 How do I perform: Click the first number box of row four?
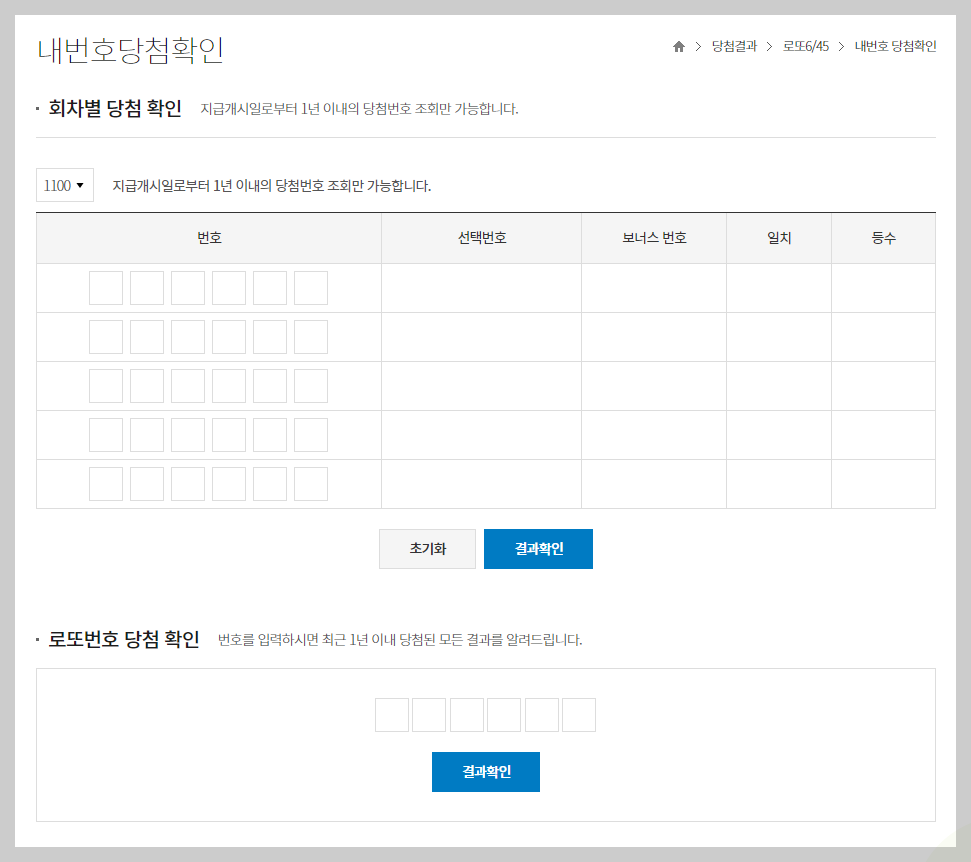[x=105, y=434]
